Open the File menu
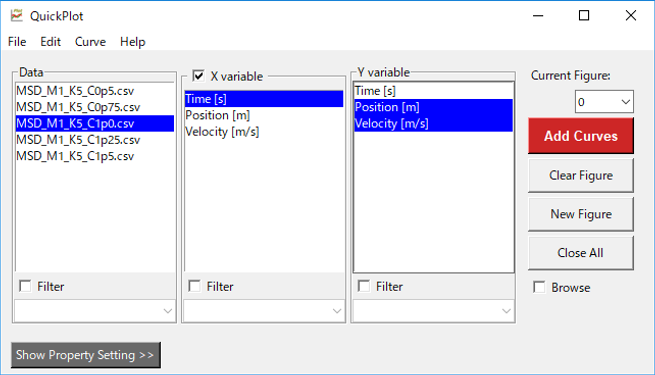 [x=17, y=42]
